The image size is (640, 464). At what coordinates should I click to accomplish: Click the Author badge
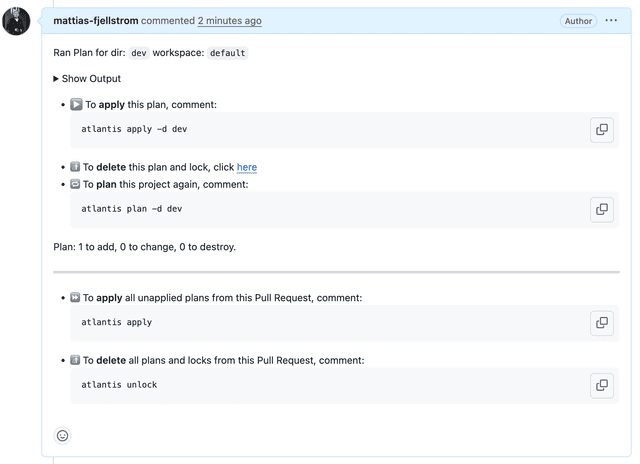pos(578,21)
